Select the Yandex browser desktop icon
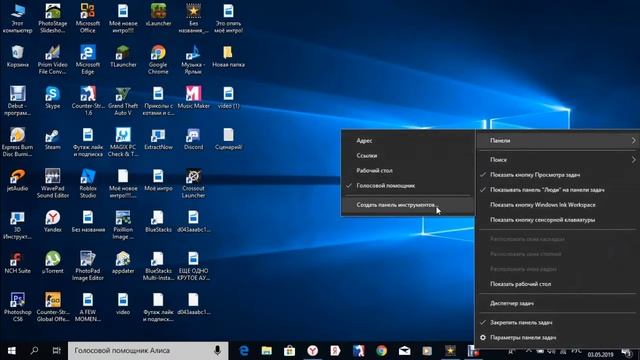This screenshot has height=360, width=640. coord(53,221)
